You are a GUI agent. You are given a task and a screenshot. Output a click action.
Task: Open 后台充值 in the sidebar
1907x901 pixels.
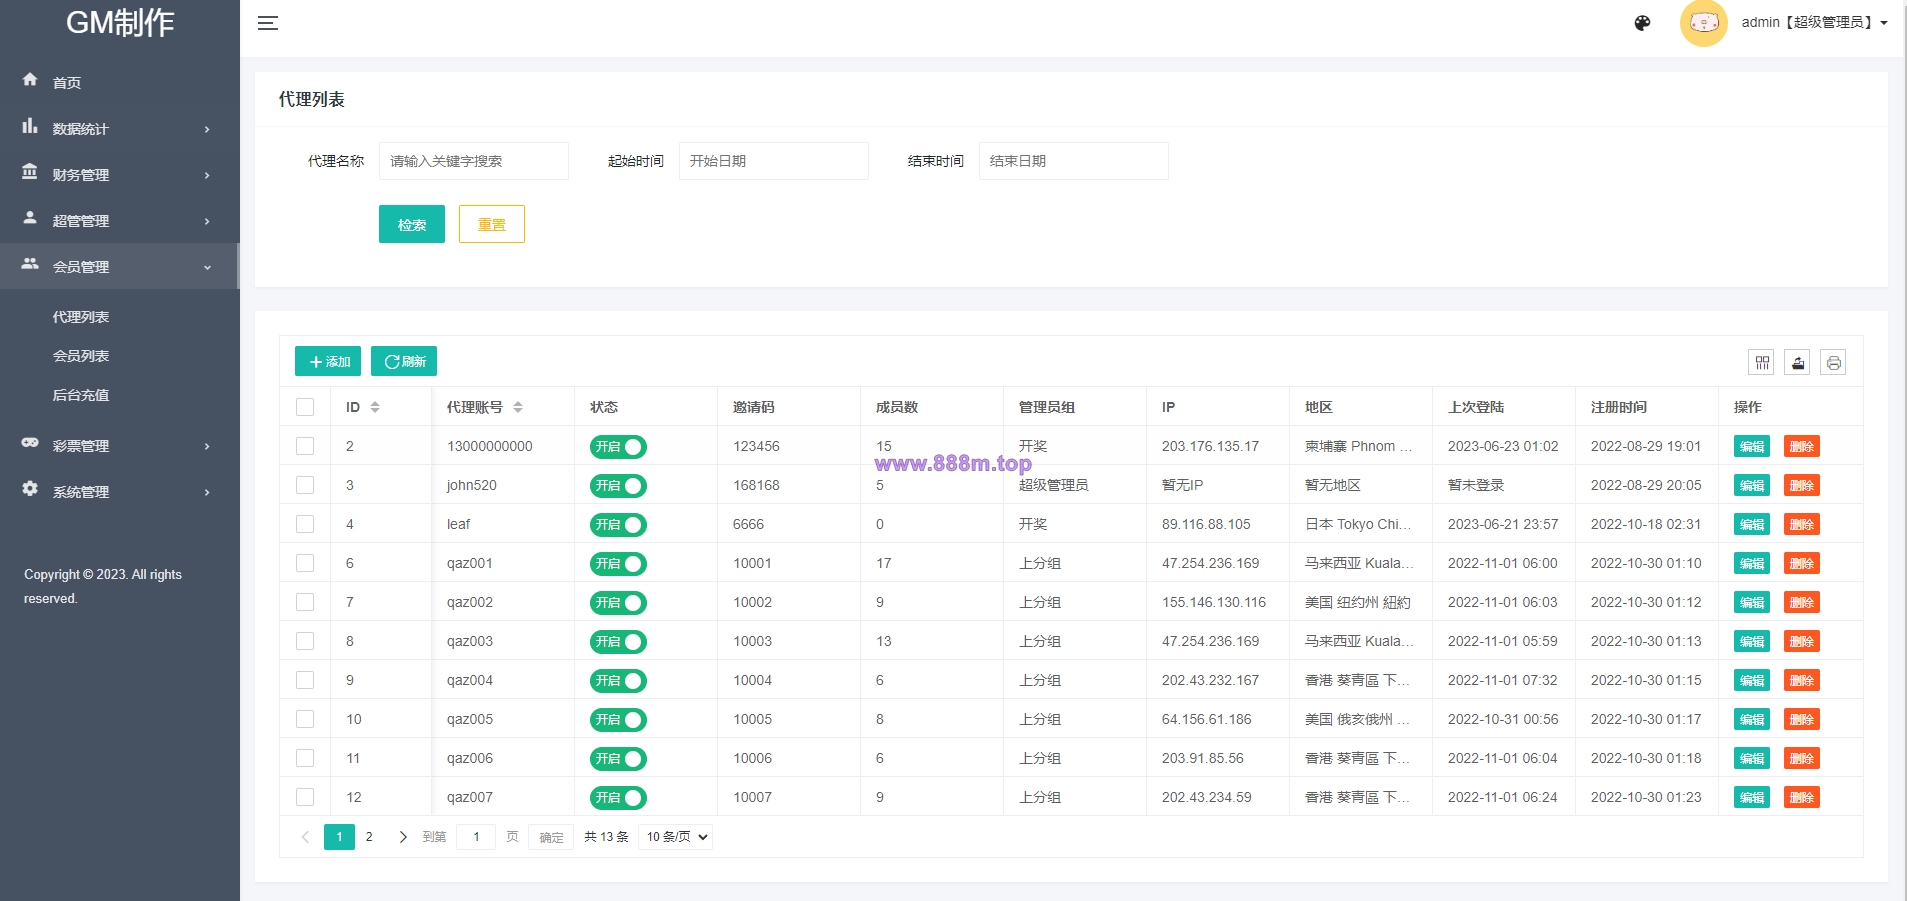(x=81, y=395)
